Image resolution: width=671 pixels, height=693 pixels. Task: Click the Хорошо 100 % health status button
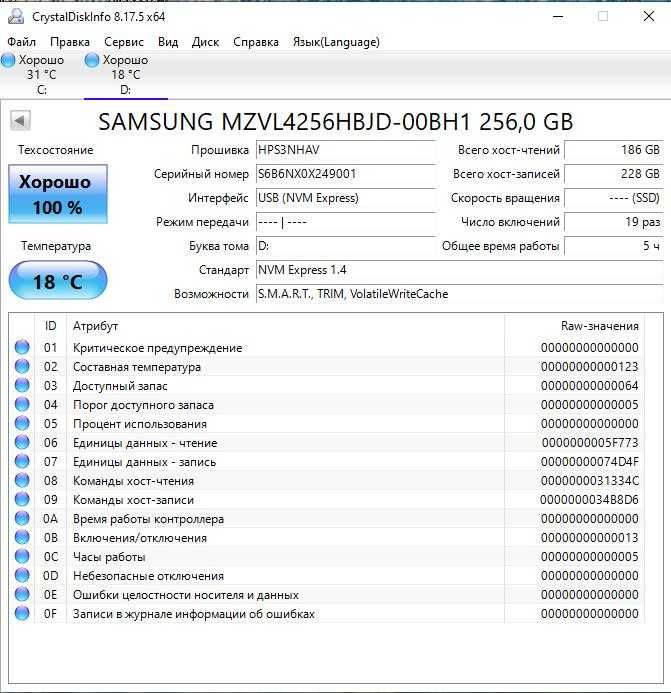pyautogui.click(x=57, y=194)
